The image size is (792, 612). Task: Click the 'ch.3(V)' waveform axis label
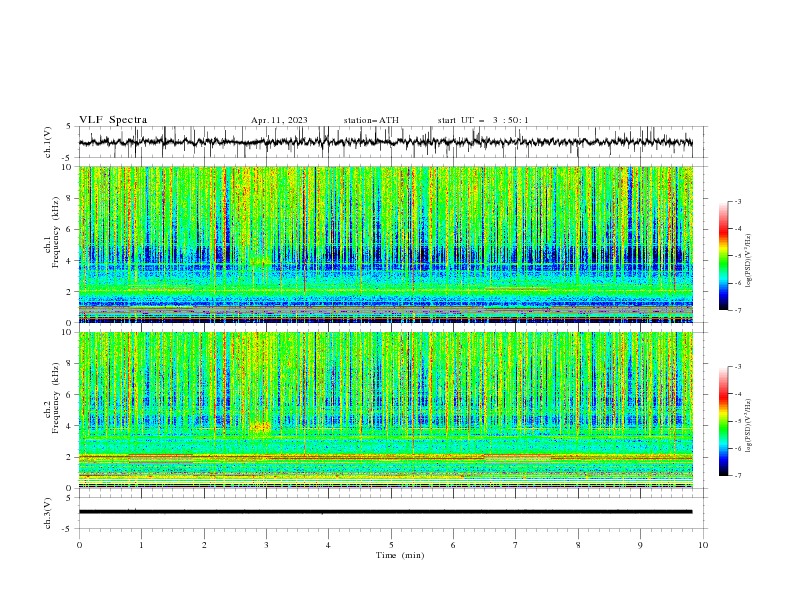click(48, 513)
